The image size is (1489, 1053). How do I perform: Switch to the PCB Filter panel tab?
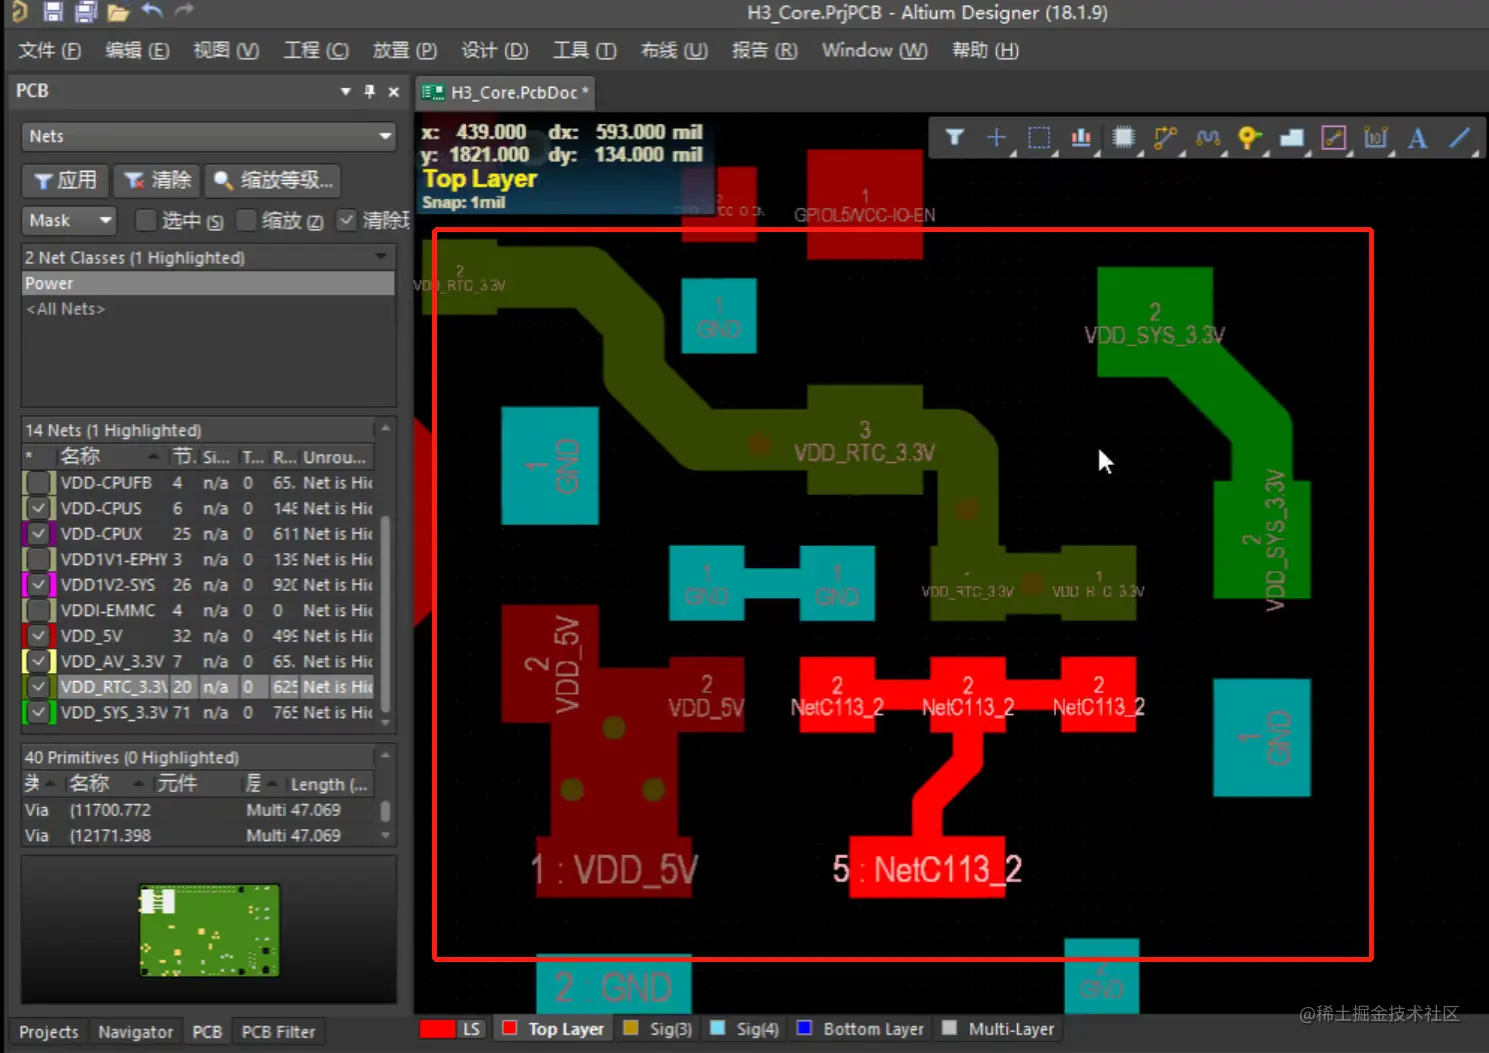tap(278, 1031)
